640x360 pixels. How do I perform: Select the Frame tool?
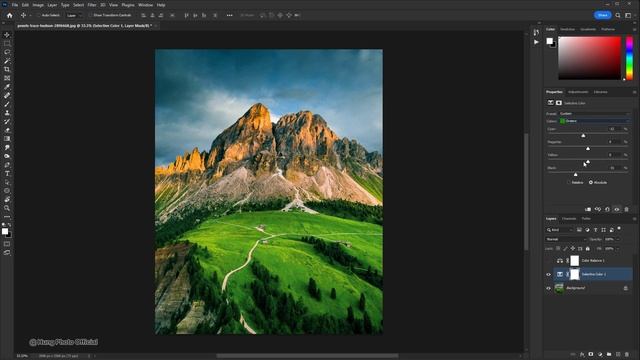tap(7, 78)
